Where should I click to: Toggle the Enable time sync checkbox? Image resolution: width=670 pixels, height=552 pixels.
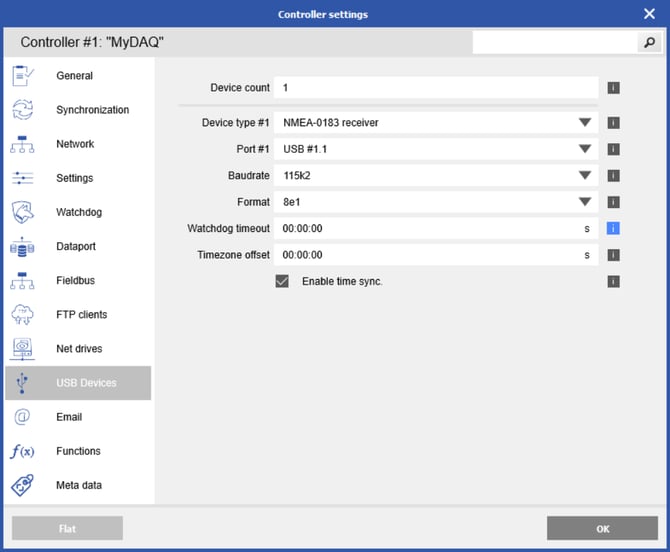click(282, 281)
